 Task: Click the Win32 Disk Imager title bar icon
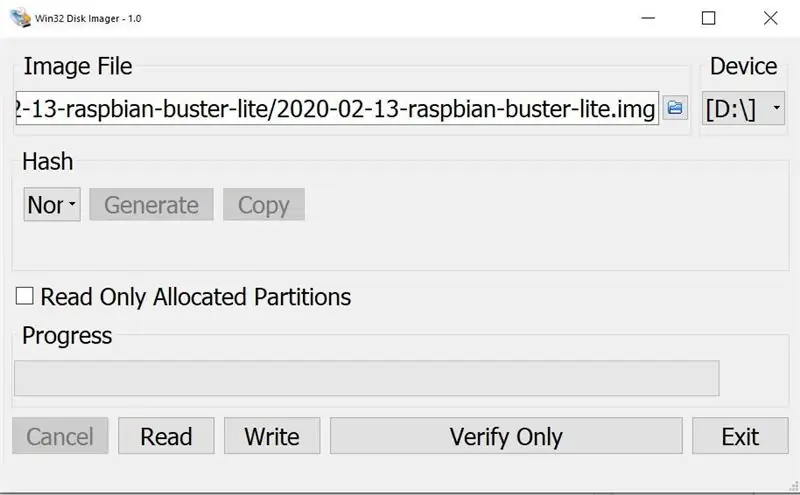tap(20, 18)
